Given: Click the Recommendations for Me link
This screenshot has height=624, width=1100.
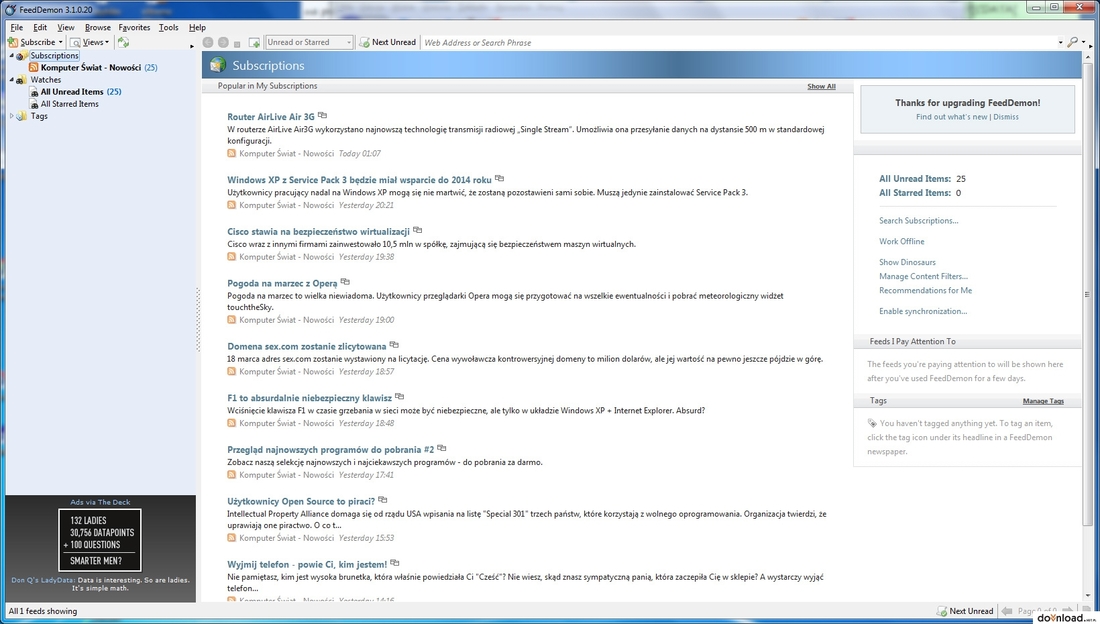Looking at the screenshot, I should pos(925,291).
